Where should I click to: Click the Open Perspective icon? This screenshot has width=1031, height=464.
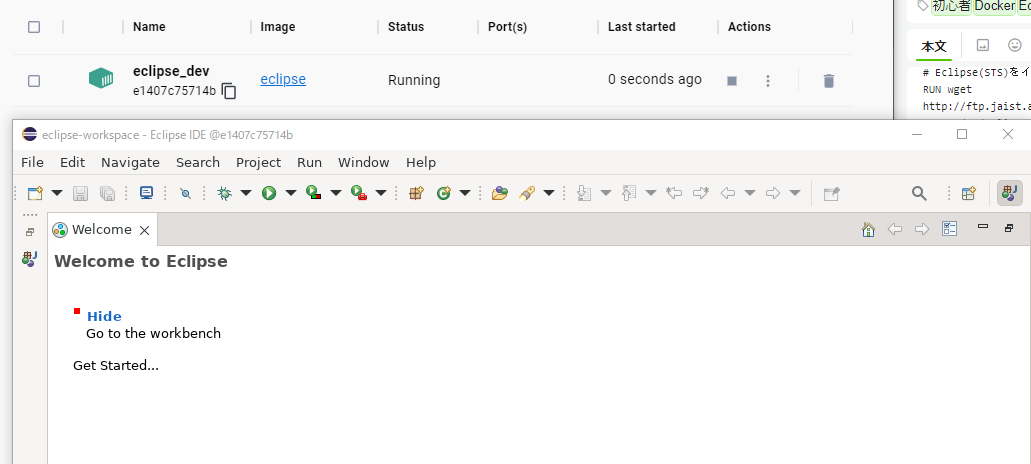pos(969,193)
